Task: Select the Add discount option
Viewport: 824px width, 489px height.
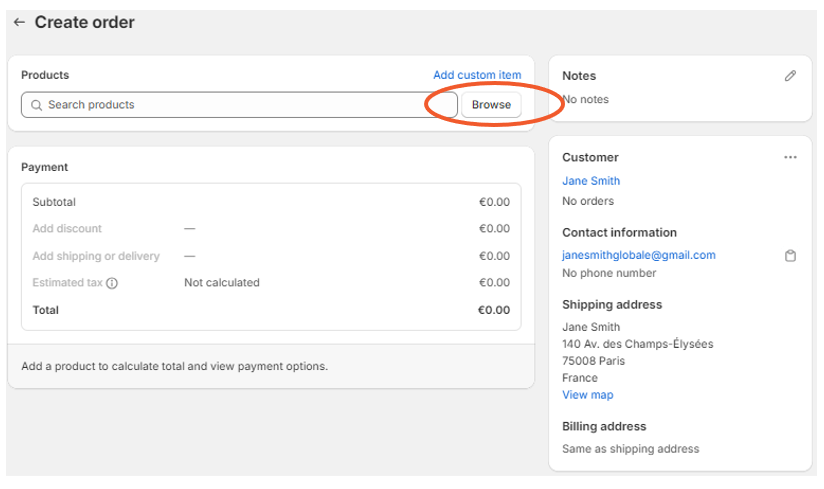Action: pyautogui.click(x=67, y=229)
